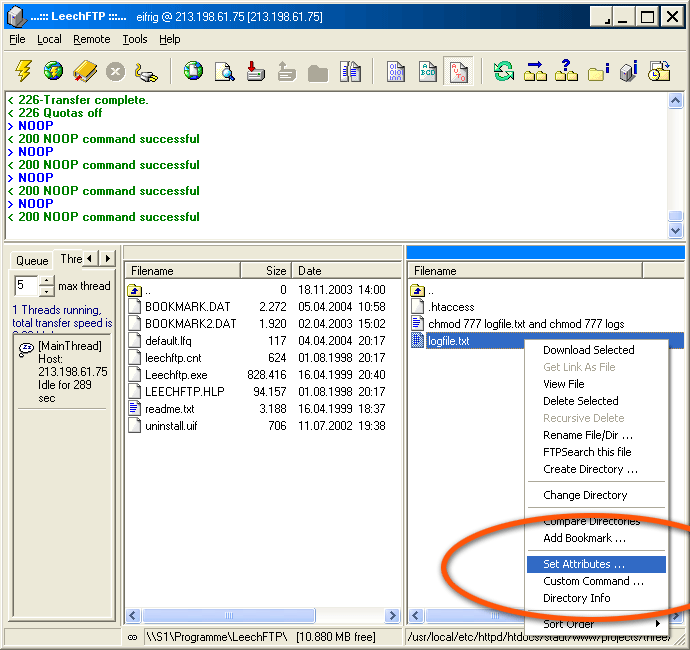Image resolution: width=690 pixels, height=650 pixels.
Task: Sort local list by Filename header
Action: tap(183, 271)
